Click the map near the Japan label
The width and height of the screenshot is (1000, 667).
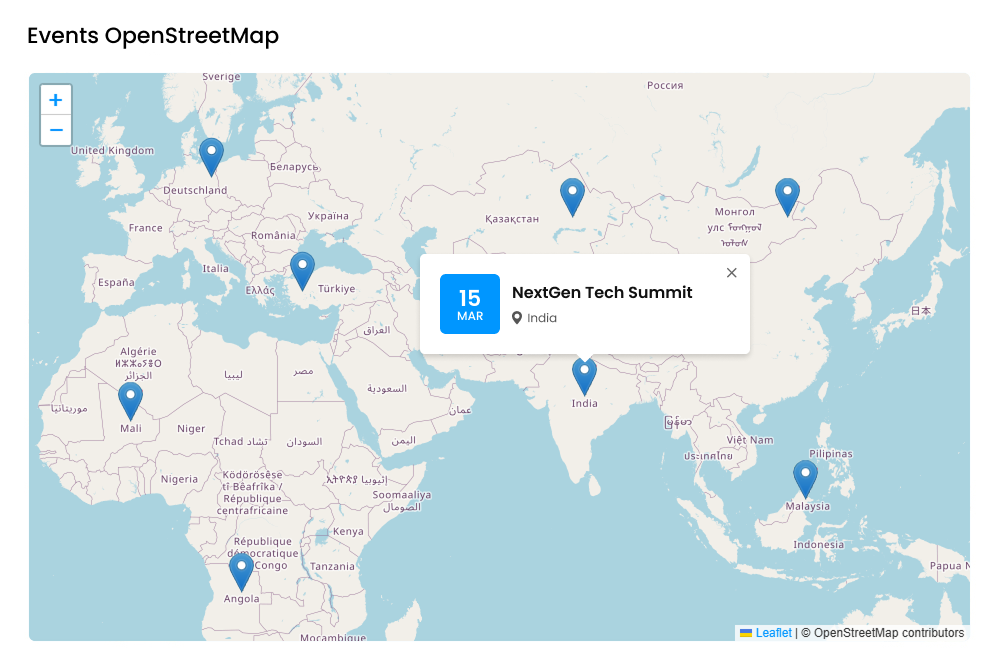point(921,310)
